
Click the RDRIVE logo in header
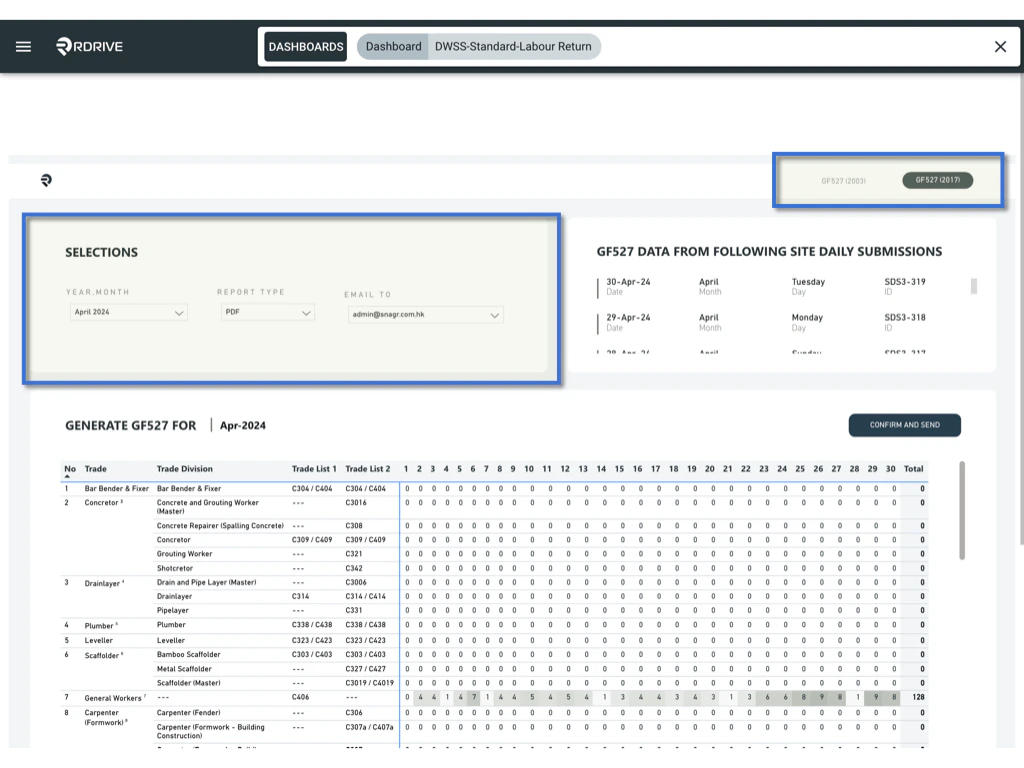point(89,46)
